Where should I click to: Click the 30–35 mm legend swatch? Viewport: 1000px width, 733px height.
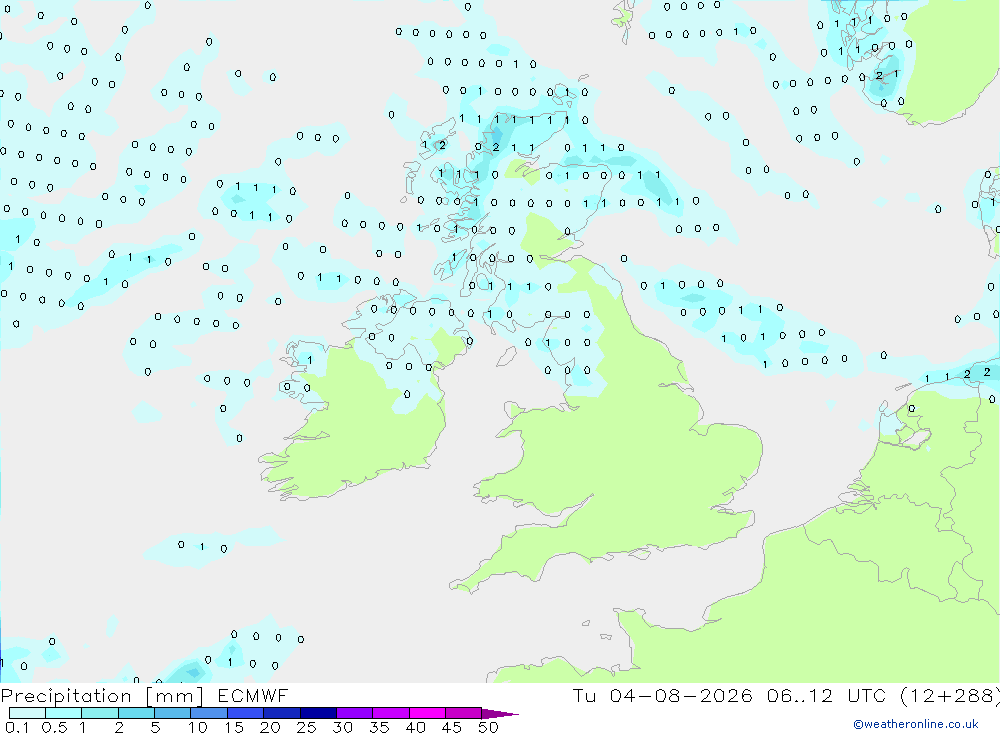(x=354, y=713)
